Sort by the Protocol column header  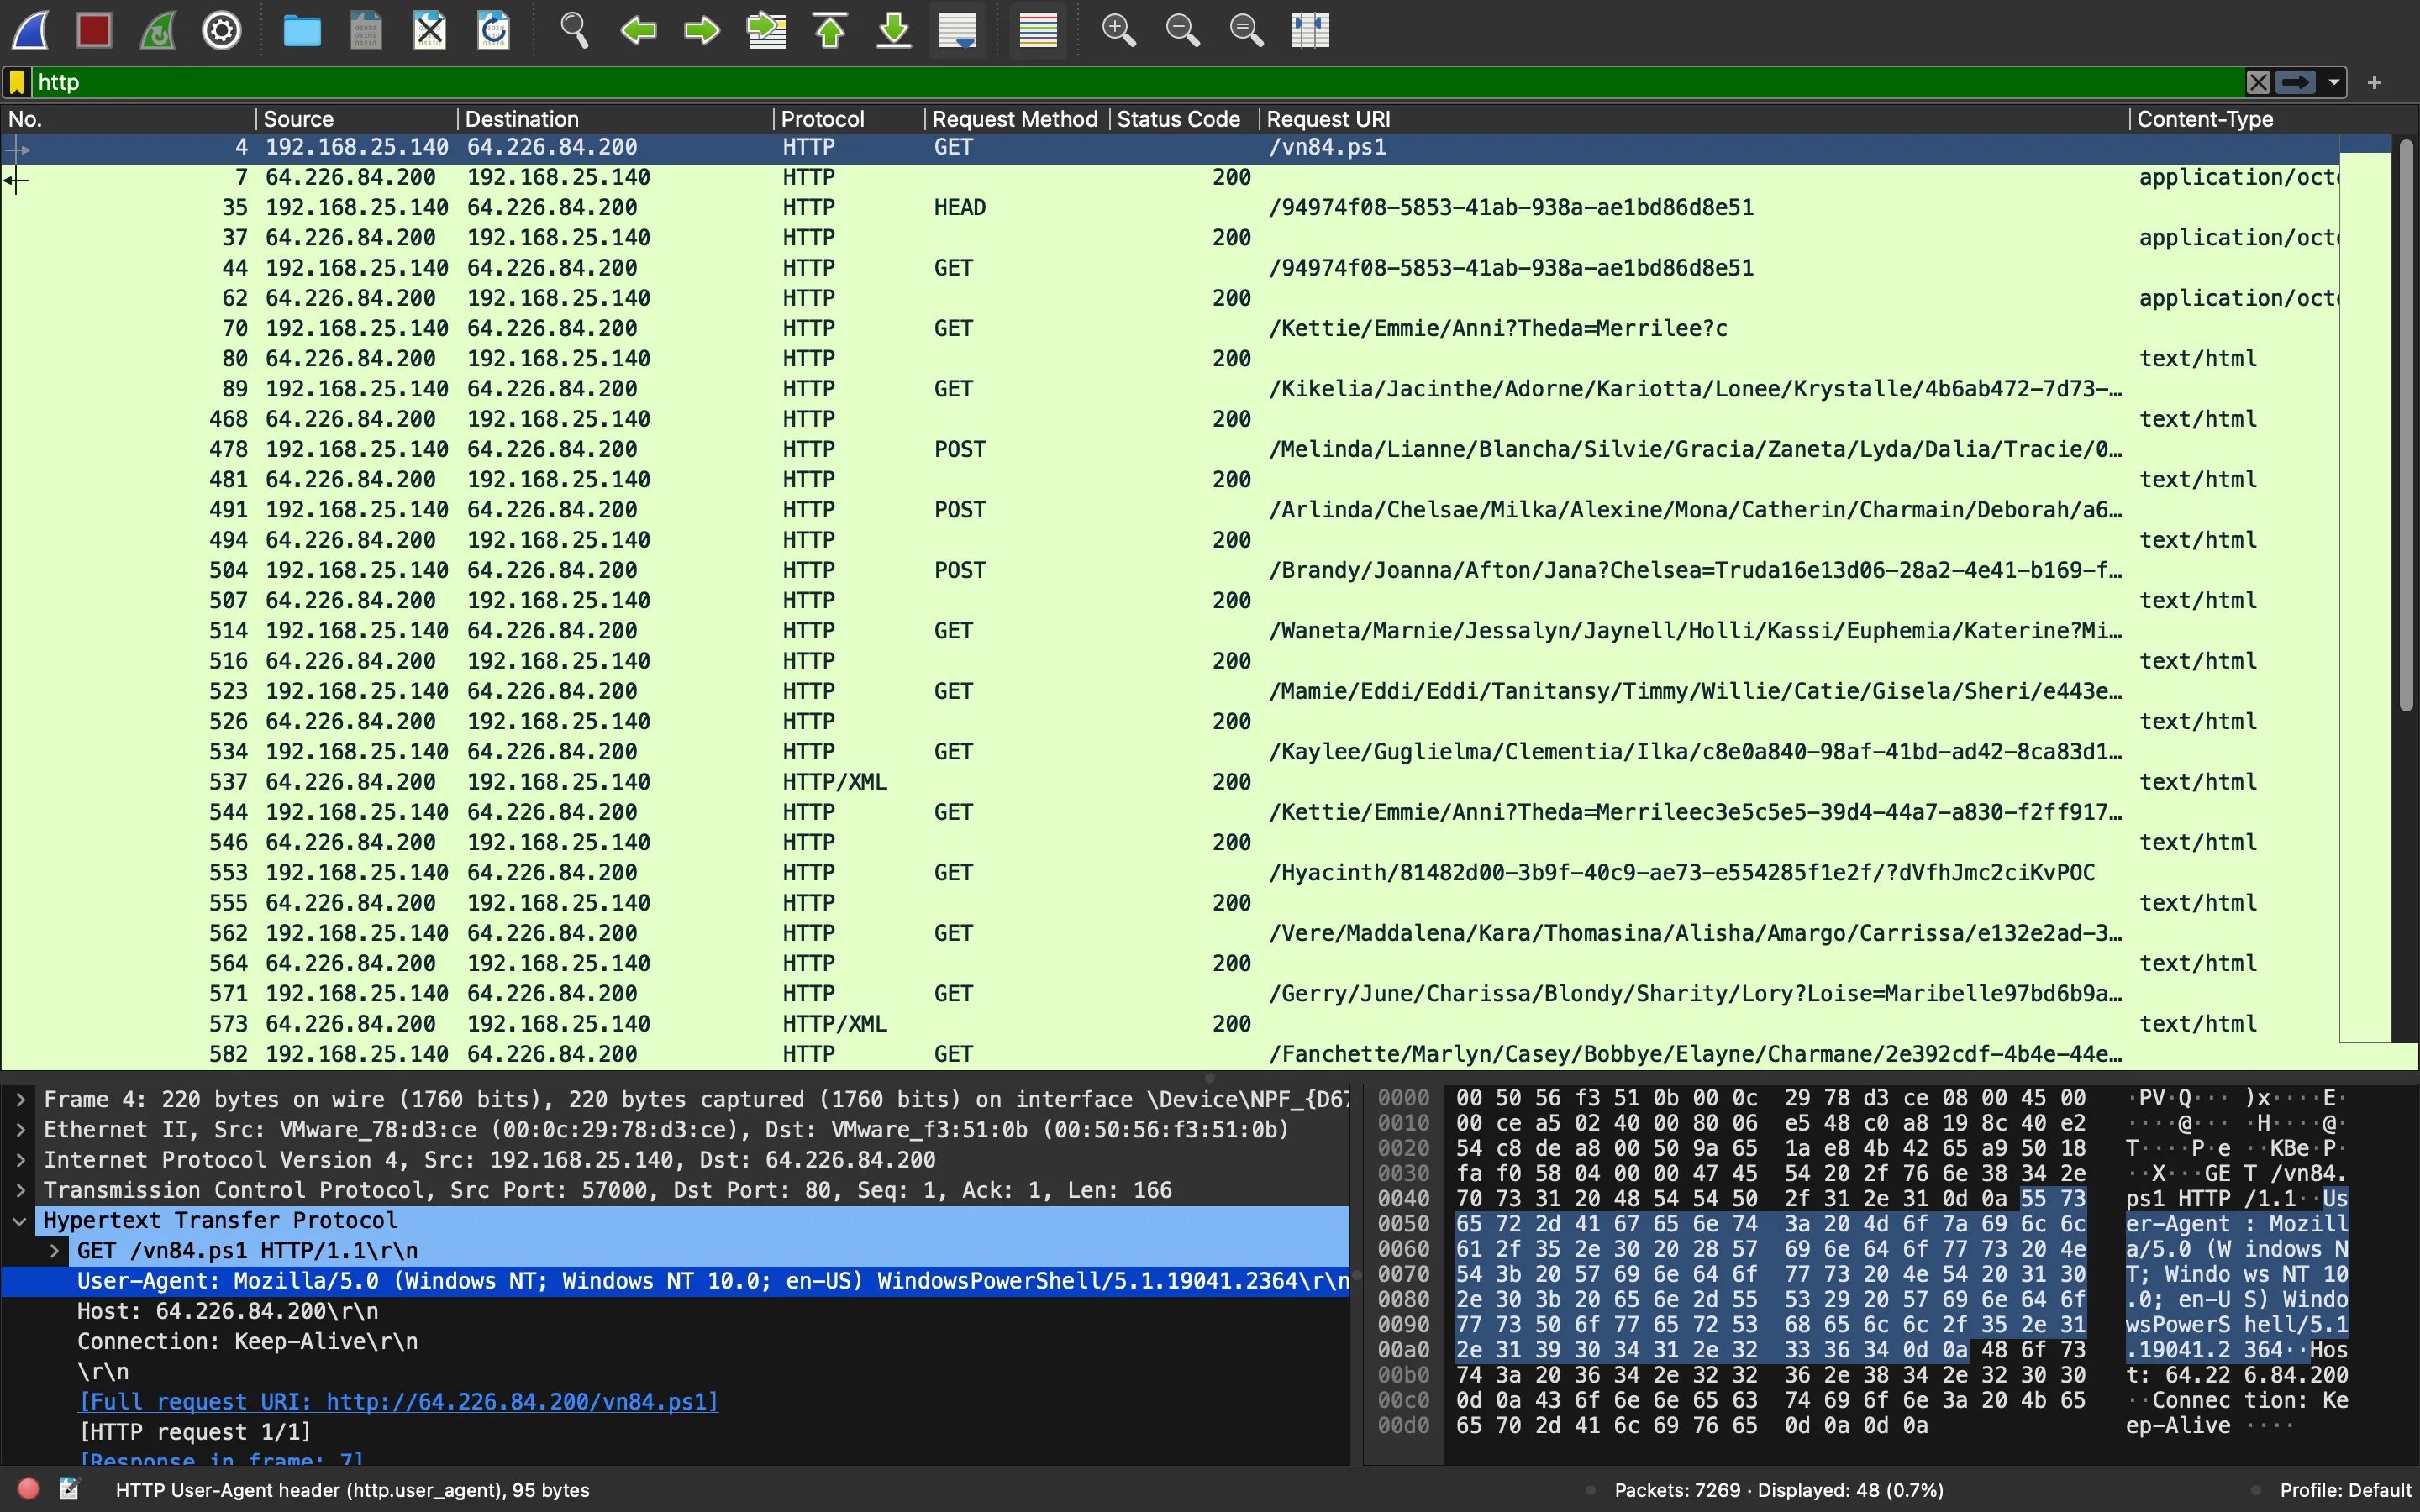coord(849,119)
